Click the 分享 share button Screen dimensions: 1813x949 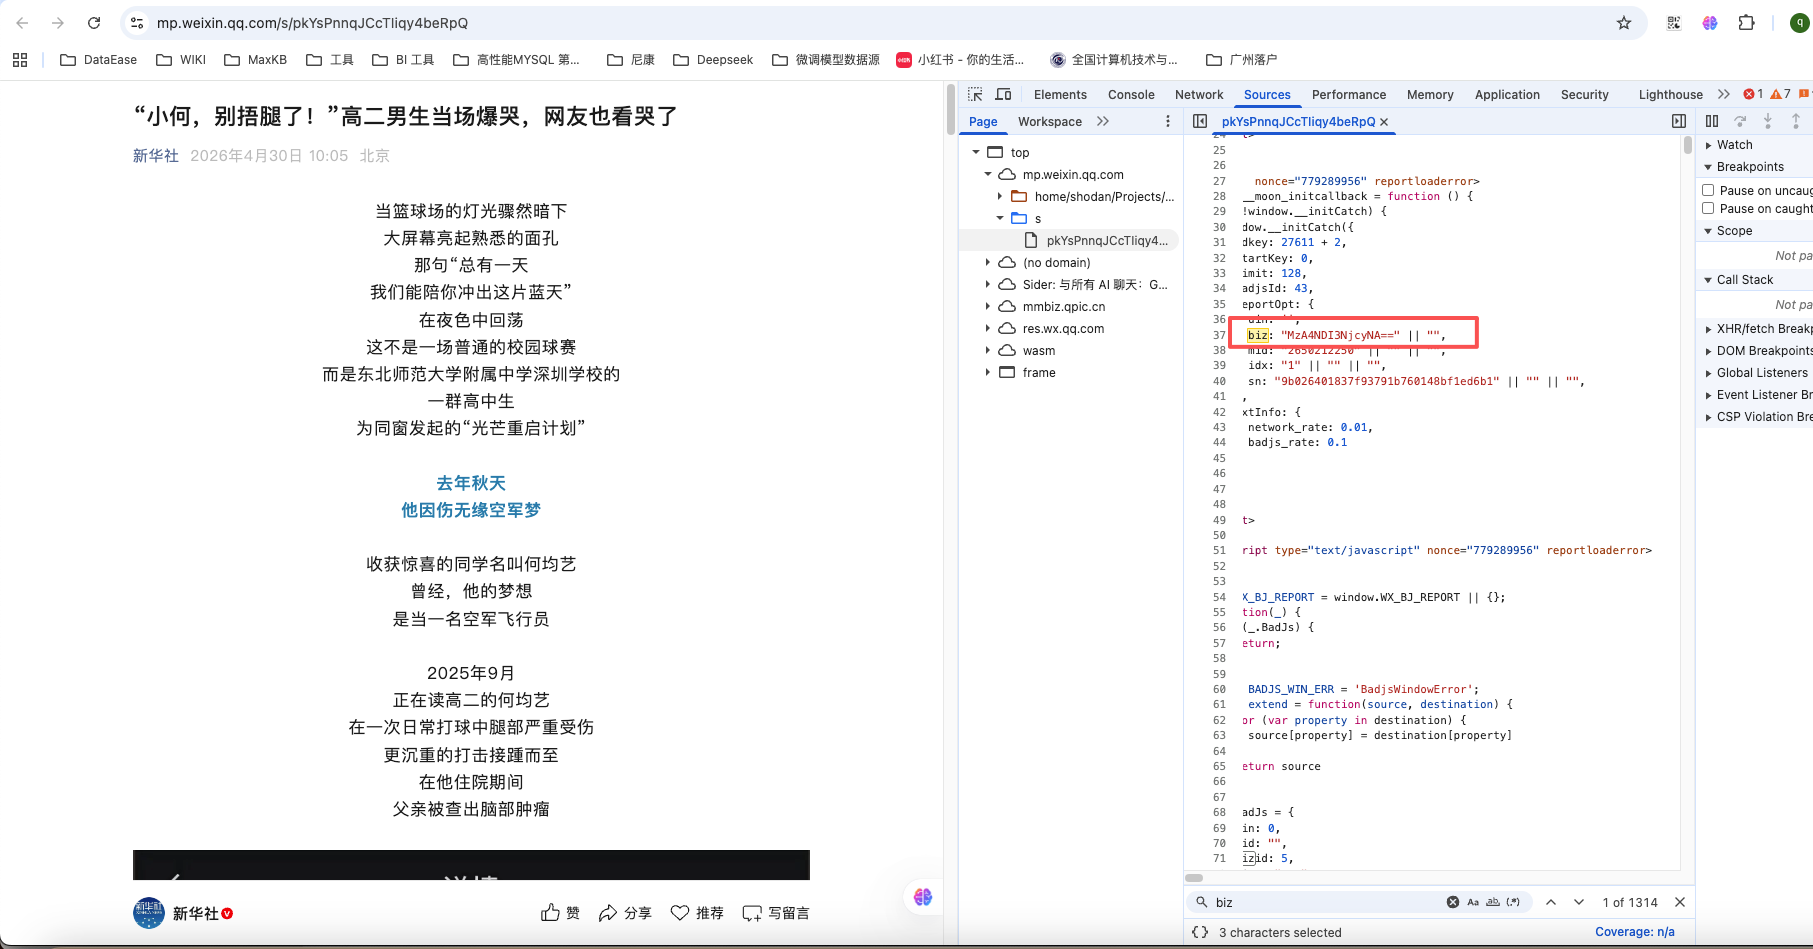pyautogui.click(x=625, y=913)
